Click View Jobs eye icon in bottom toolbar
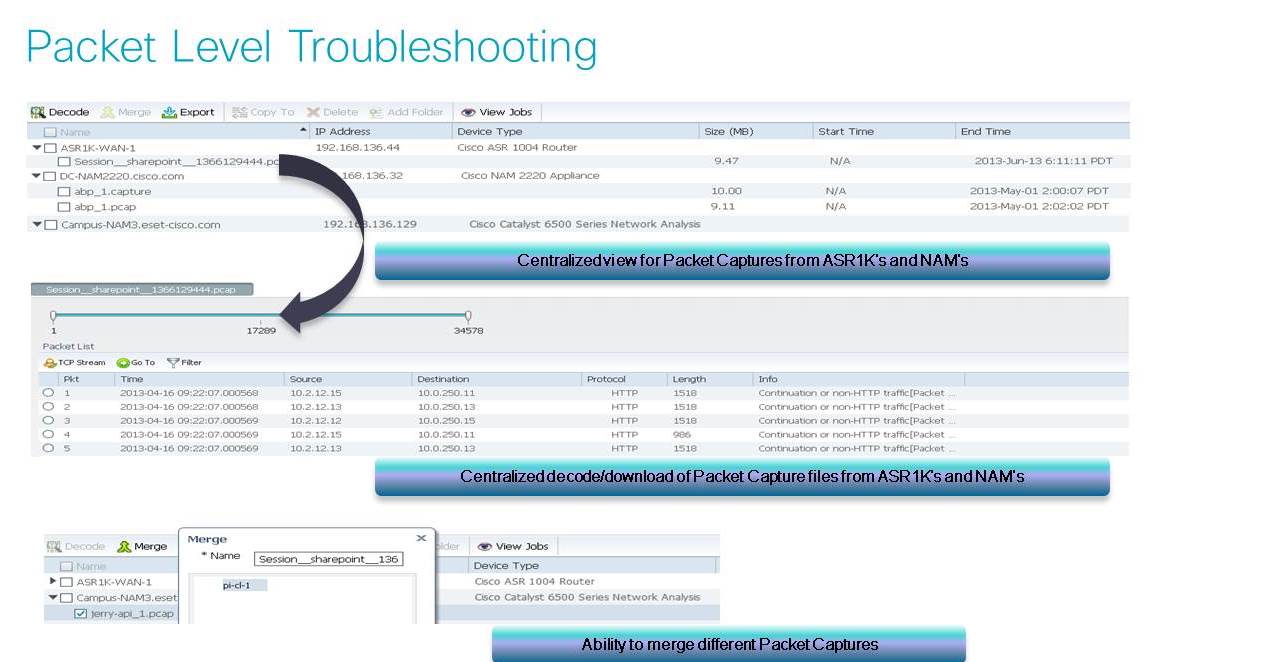The image size is (1264, 662). pos(485,546)
